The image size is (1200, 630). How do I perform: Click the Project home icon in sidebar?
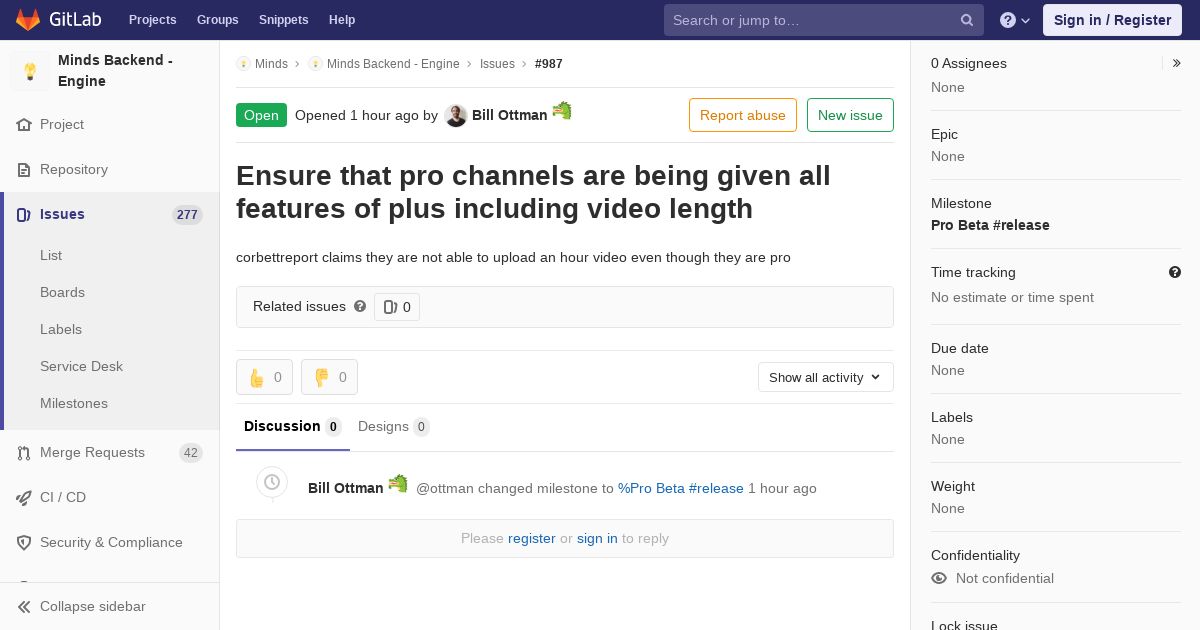[x=24, y=125]
